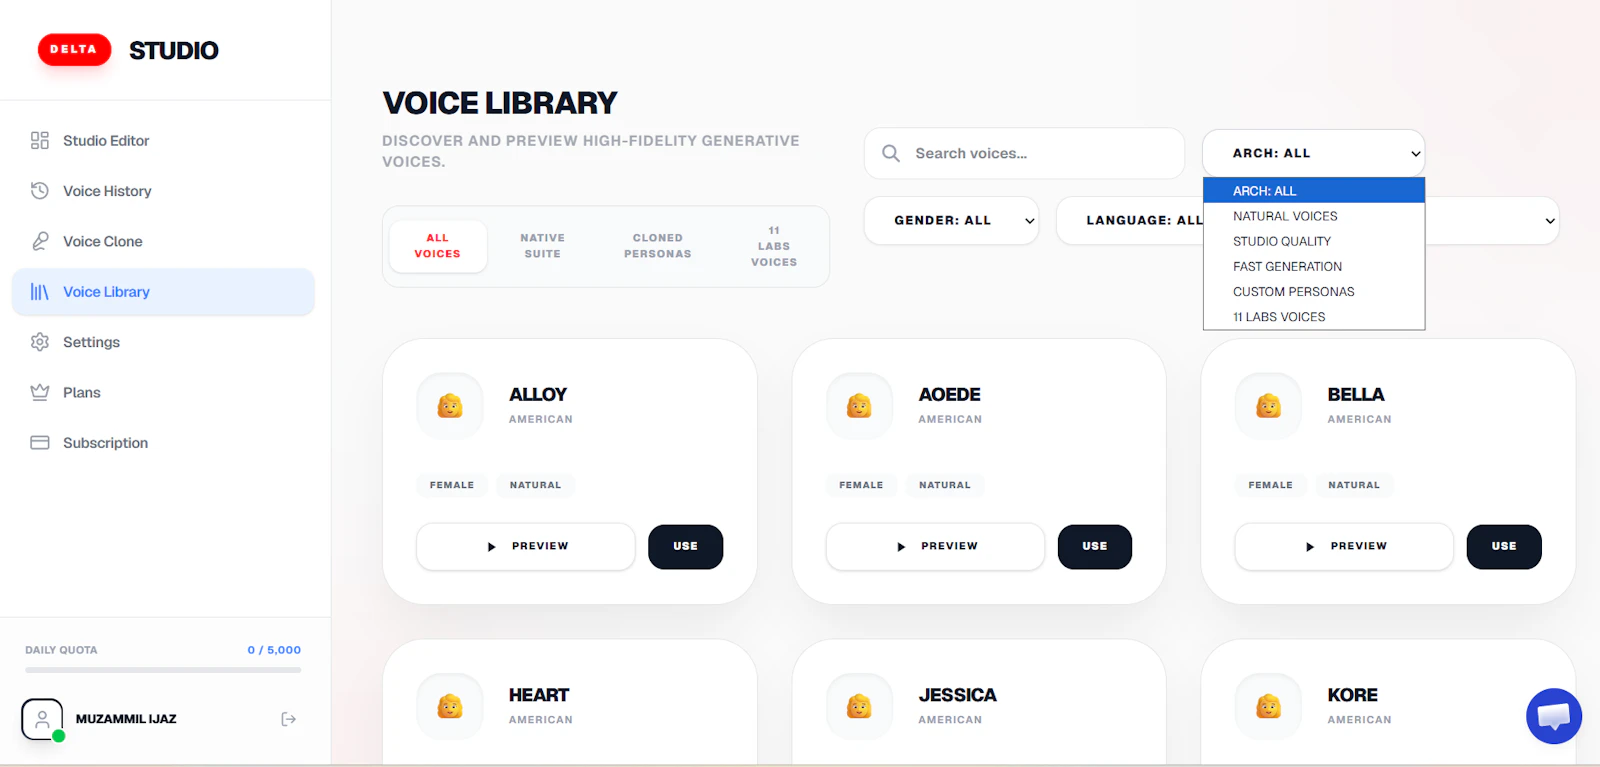Image resolution: width=1600 pixels, height=767 pixels.
Task: Click the Alloy voice avatar
Action: click(450, 406)
